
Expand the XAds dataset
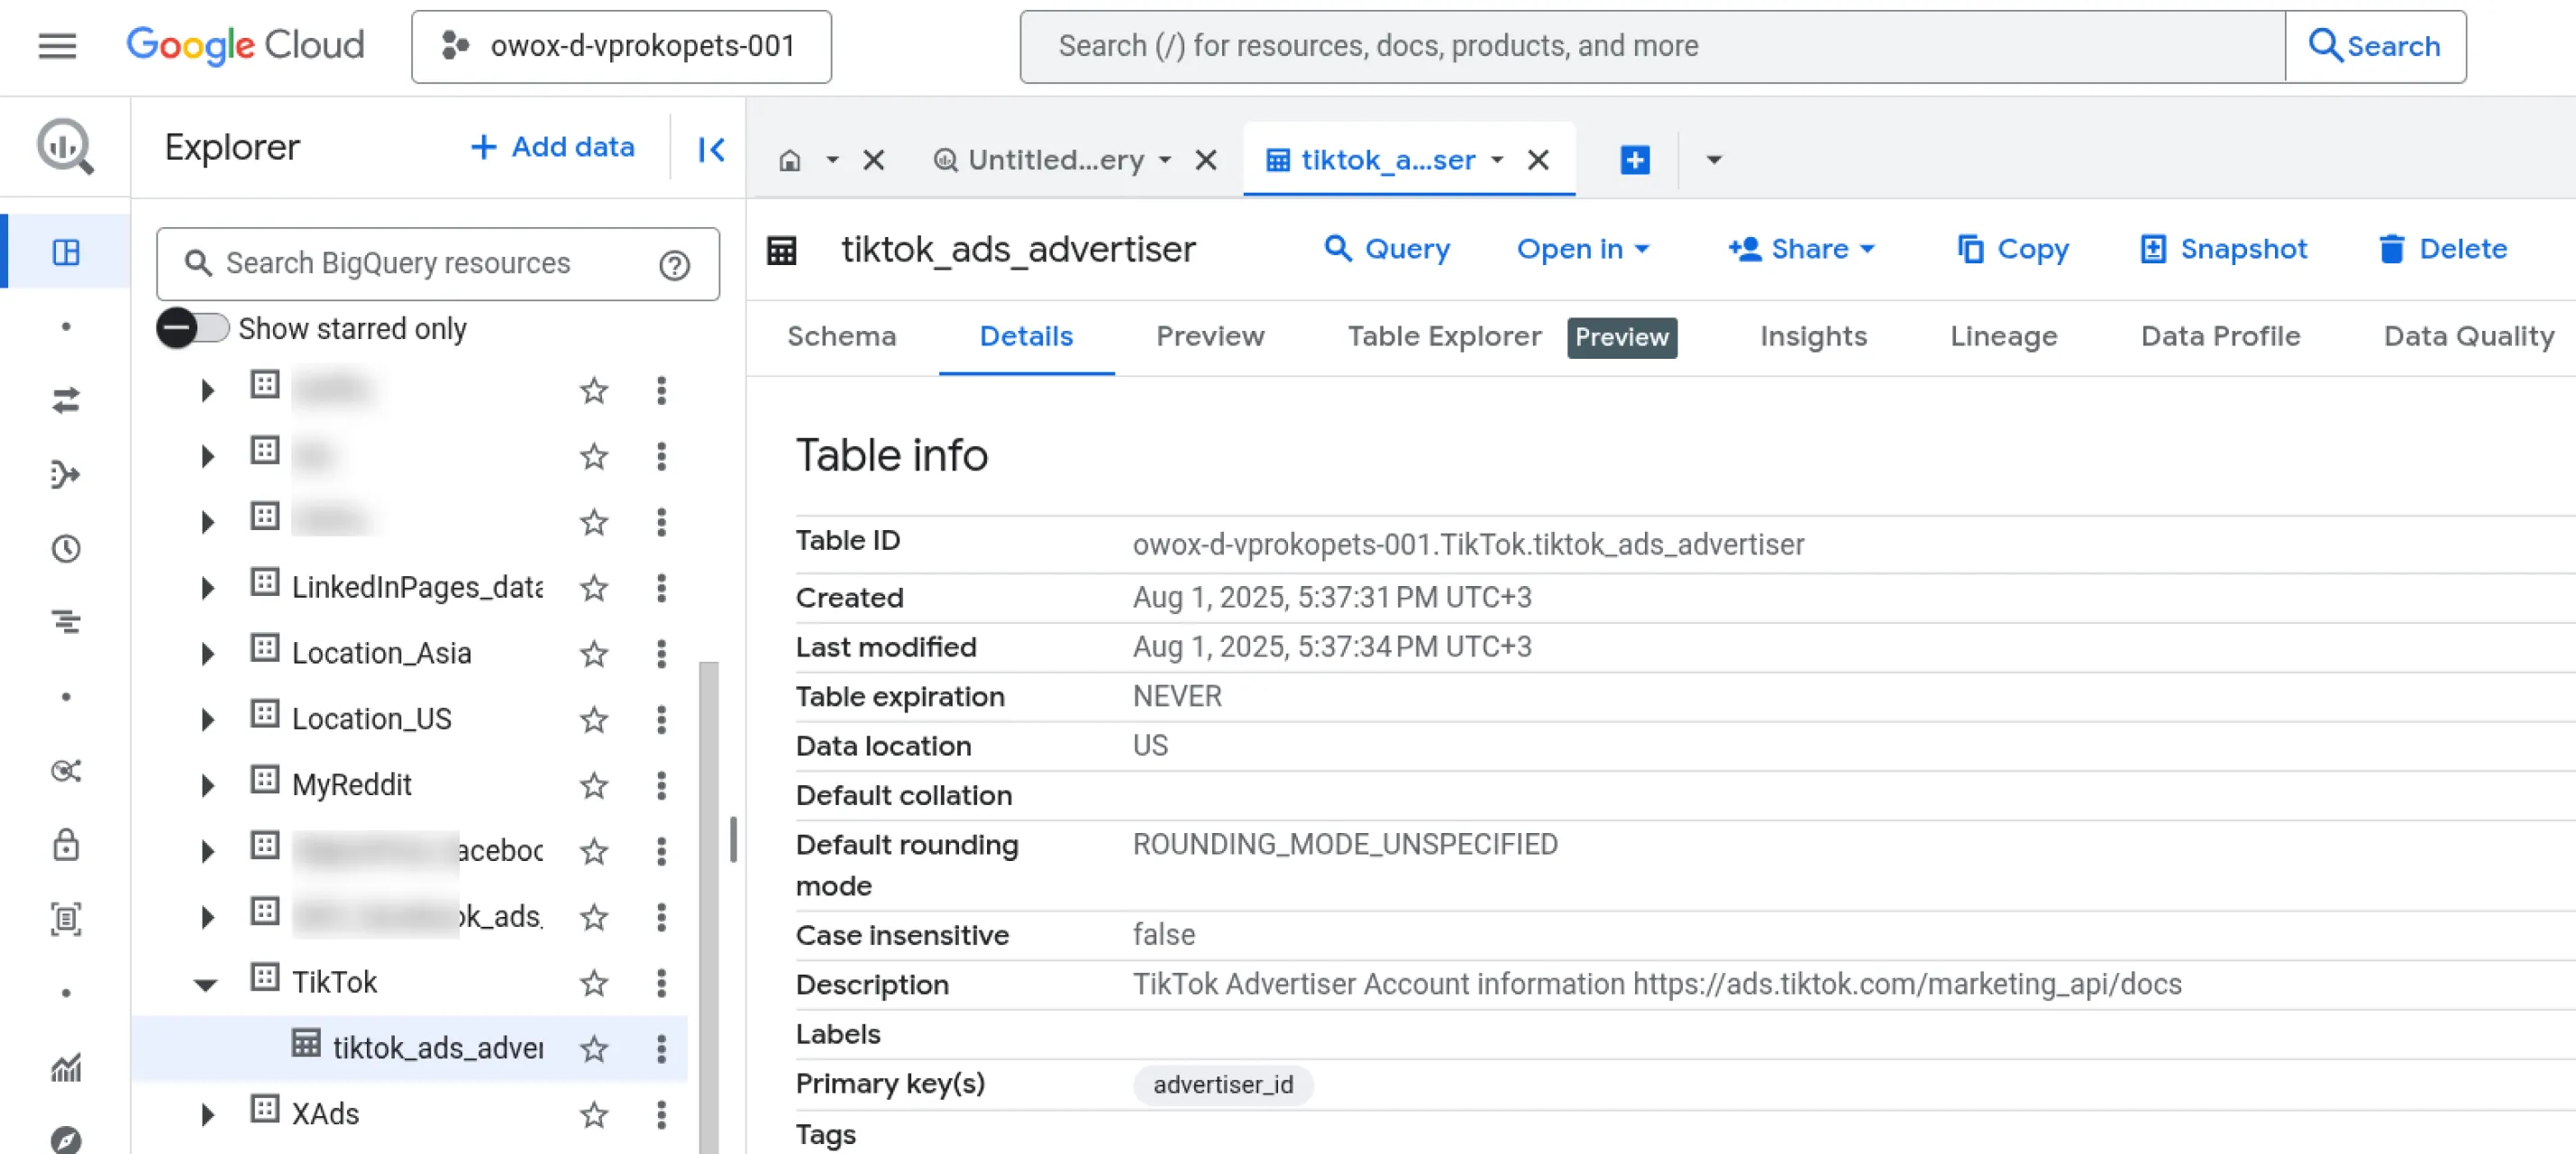click(207, 1114)
